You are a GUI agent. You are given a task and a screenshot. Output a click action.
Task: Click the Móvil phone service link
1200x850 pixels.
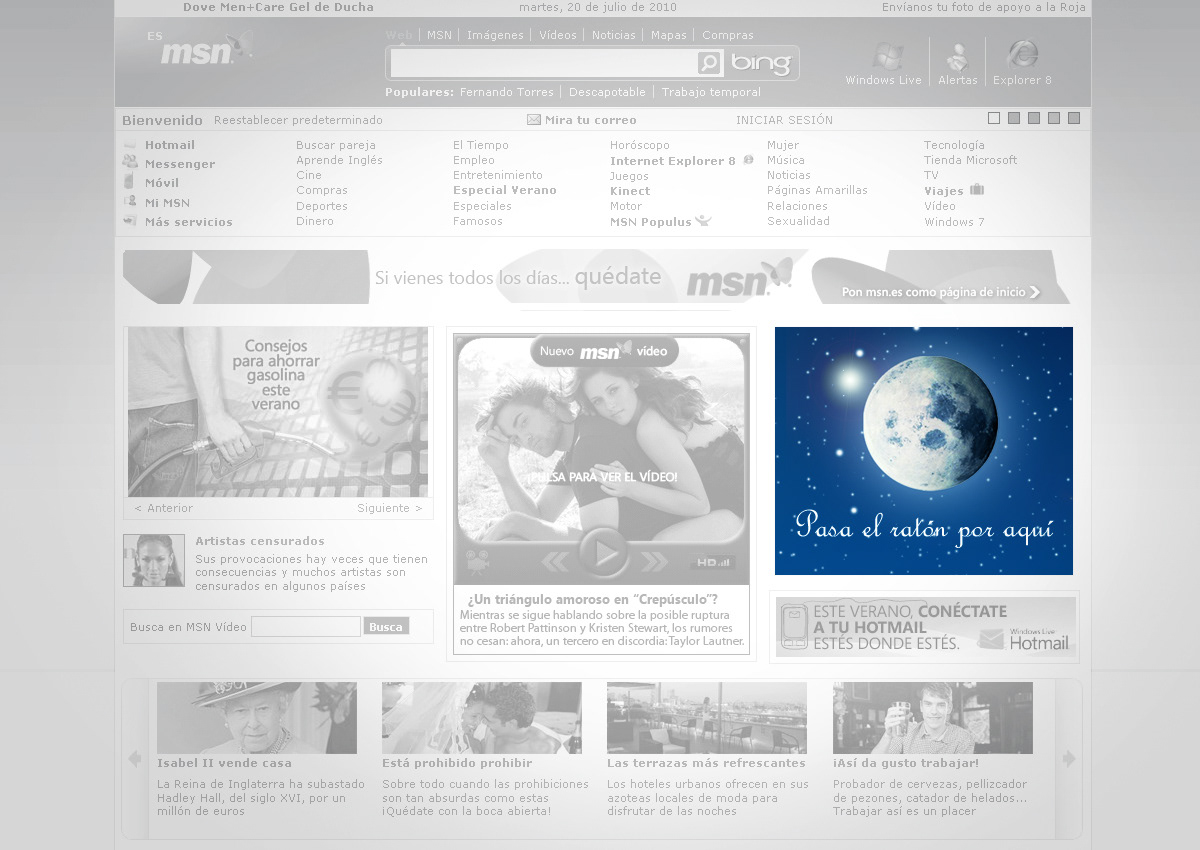161,183
